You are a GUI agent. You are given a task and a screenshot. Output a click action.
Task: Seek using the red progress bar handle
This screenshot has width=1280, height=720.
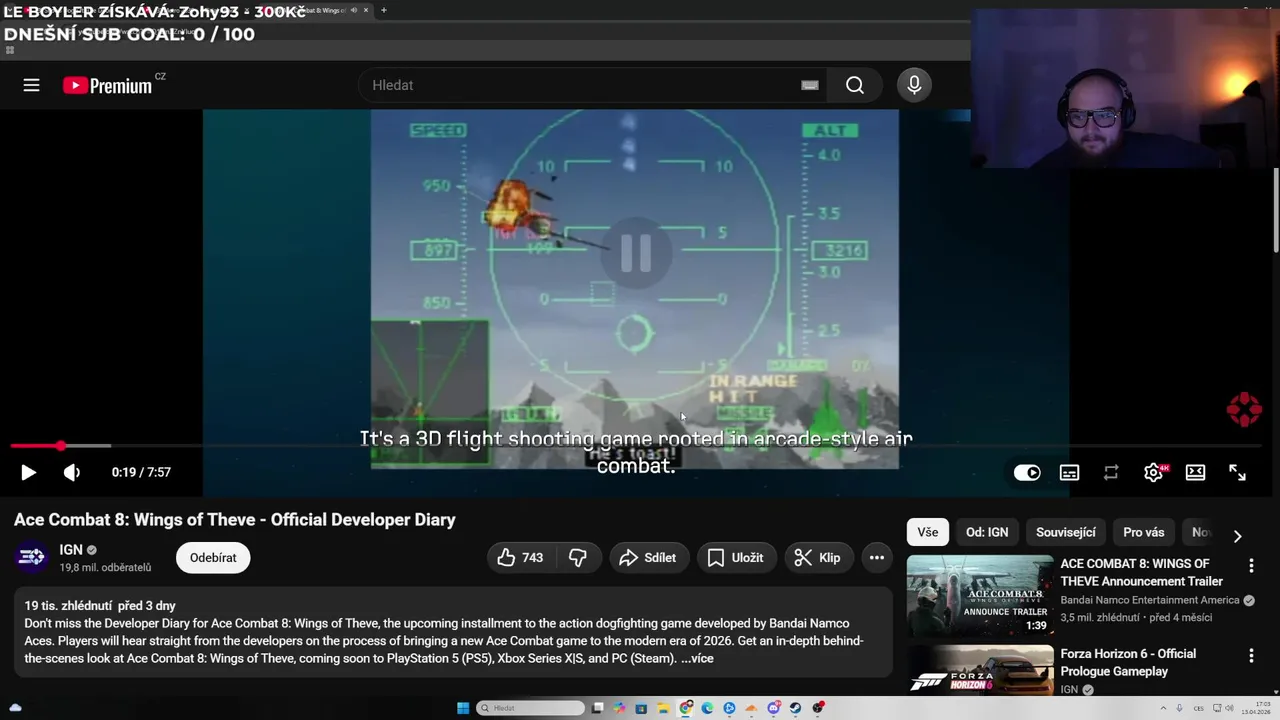tap(61, 445)
